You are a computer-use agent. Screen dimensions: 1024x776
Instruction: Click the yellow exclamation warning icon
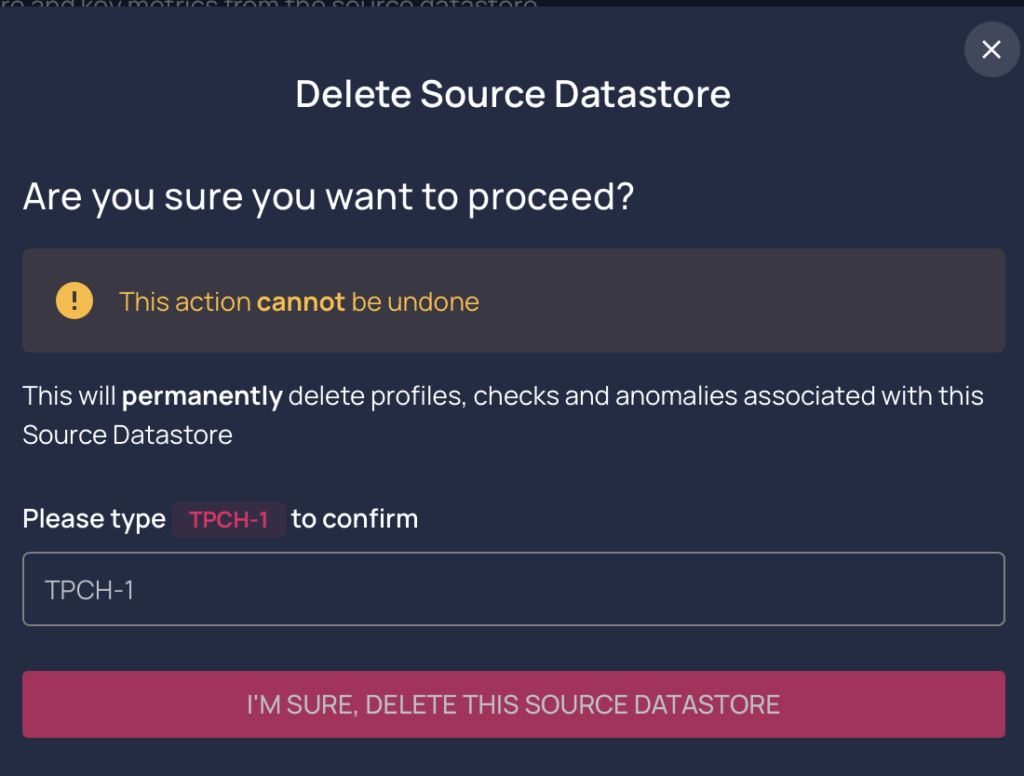point(74,300)
